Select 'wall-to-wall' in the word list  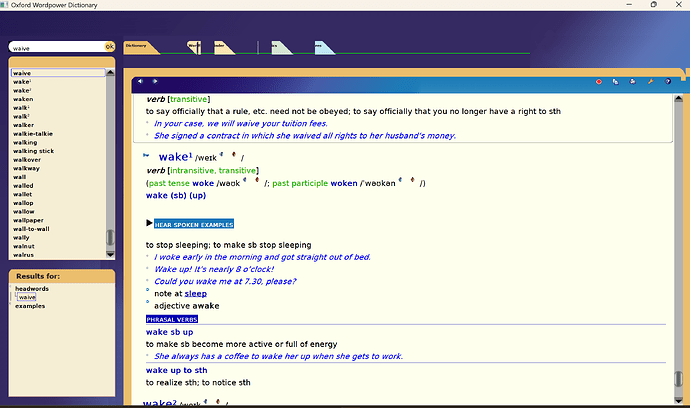31,229
